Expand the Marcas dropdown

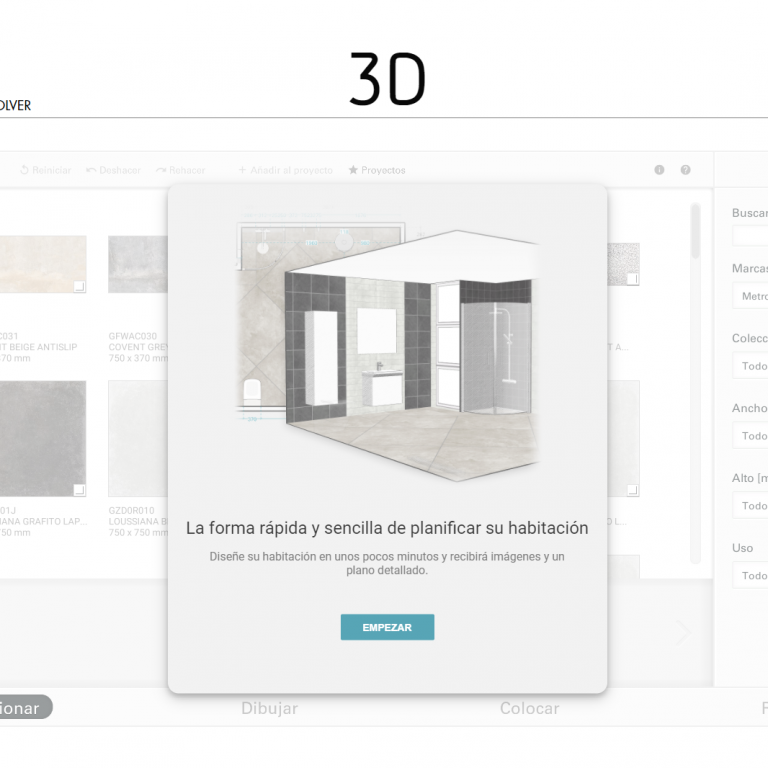click(x=752, y=296)
